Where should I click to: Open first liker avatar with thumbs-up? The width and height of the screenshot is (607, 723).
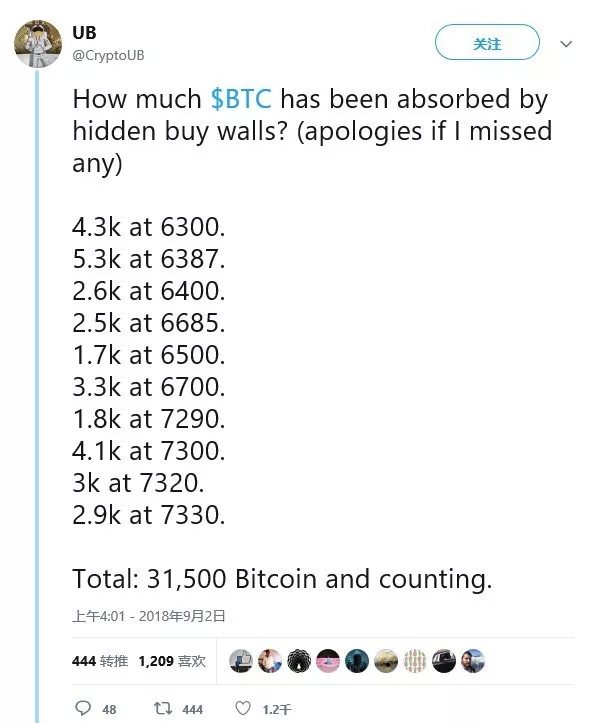pos(241,661)
